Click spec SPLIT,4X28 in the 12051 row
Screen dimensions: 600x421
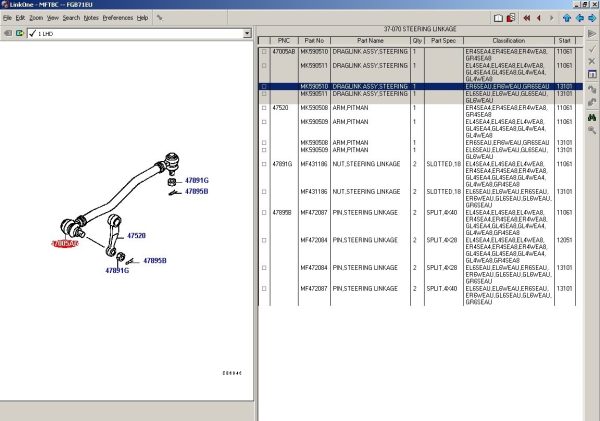442,240
